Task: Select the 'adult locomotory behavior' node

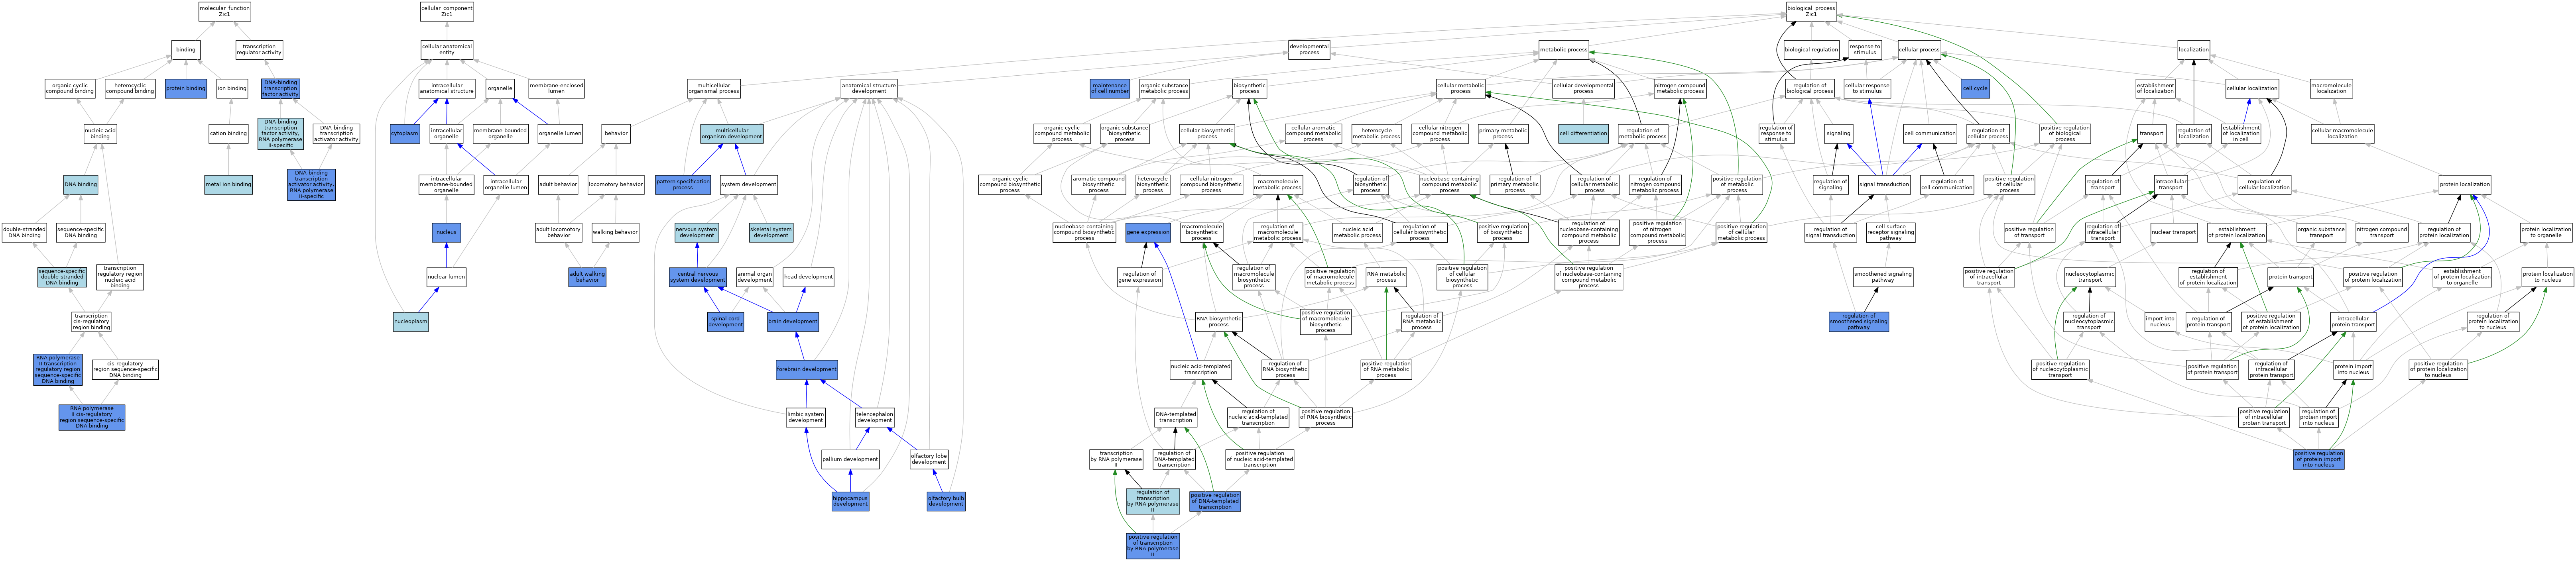Action: click(559, 232)
